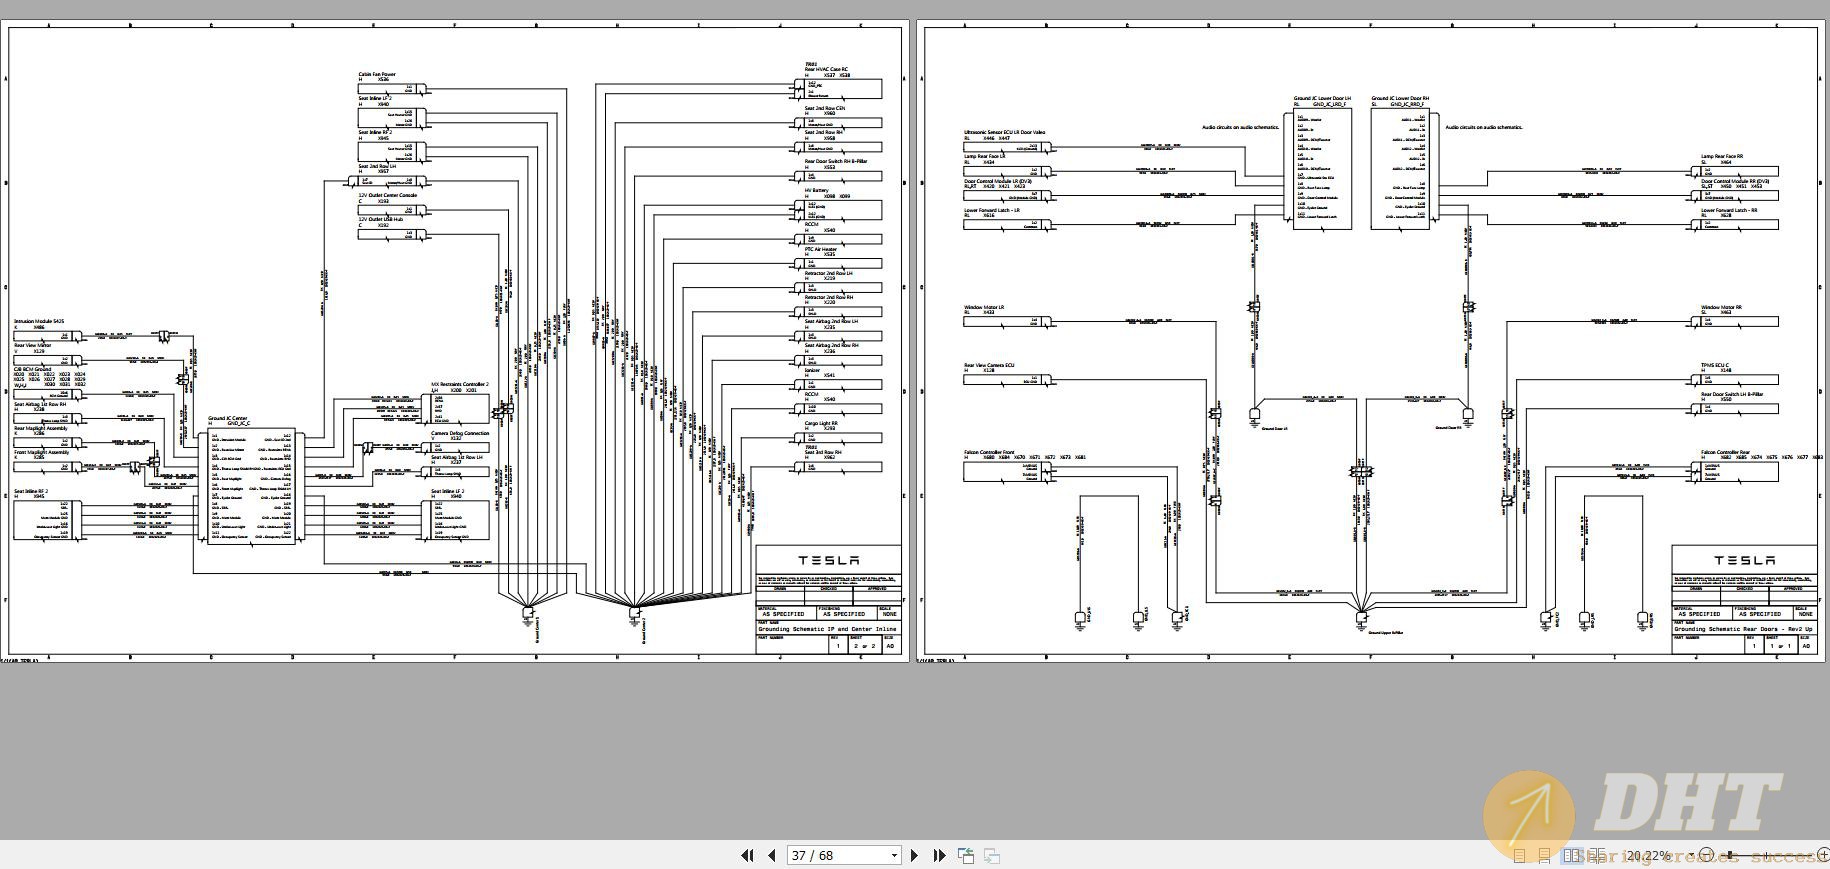Click title 'Grounding Schematic Rear Doors - Rev2 Up'
This screenshot has height=869, width=1830.
(1743, 629)
